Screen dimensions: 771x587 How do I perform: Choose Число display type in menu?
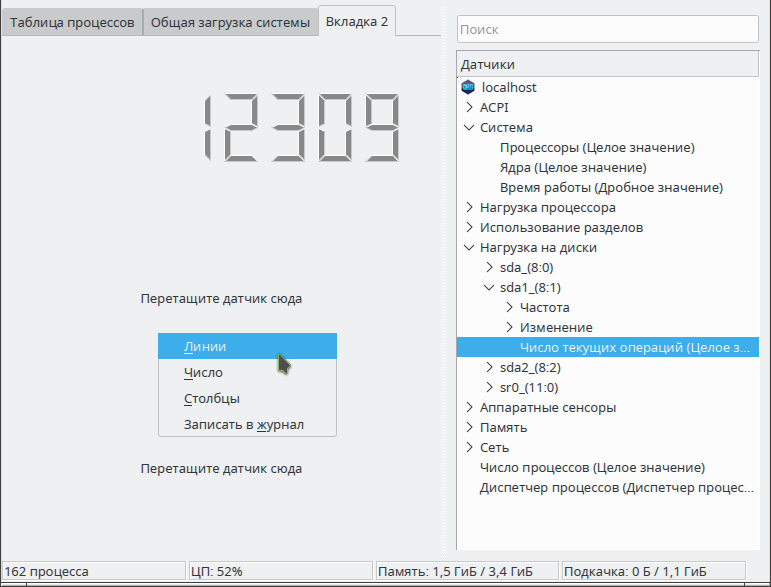click(247, 373)
